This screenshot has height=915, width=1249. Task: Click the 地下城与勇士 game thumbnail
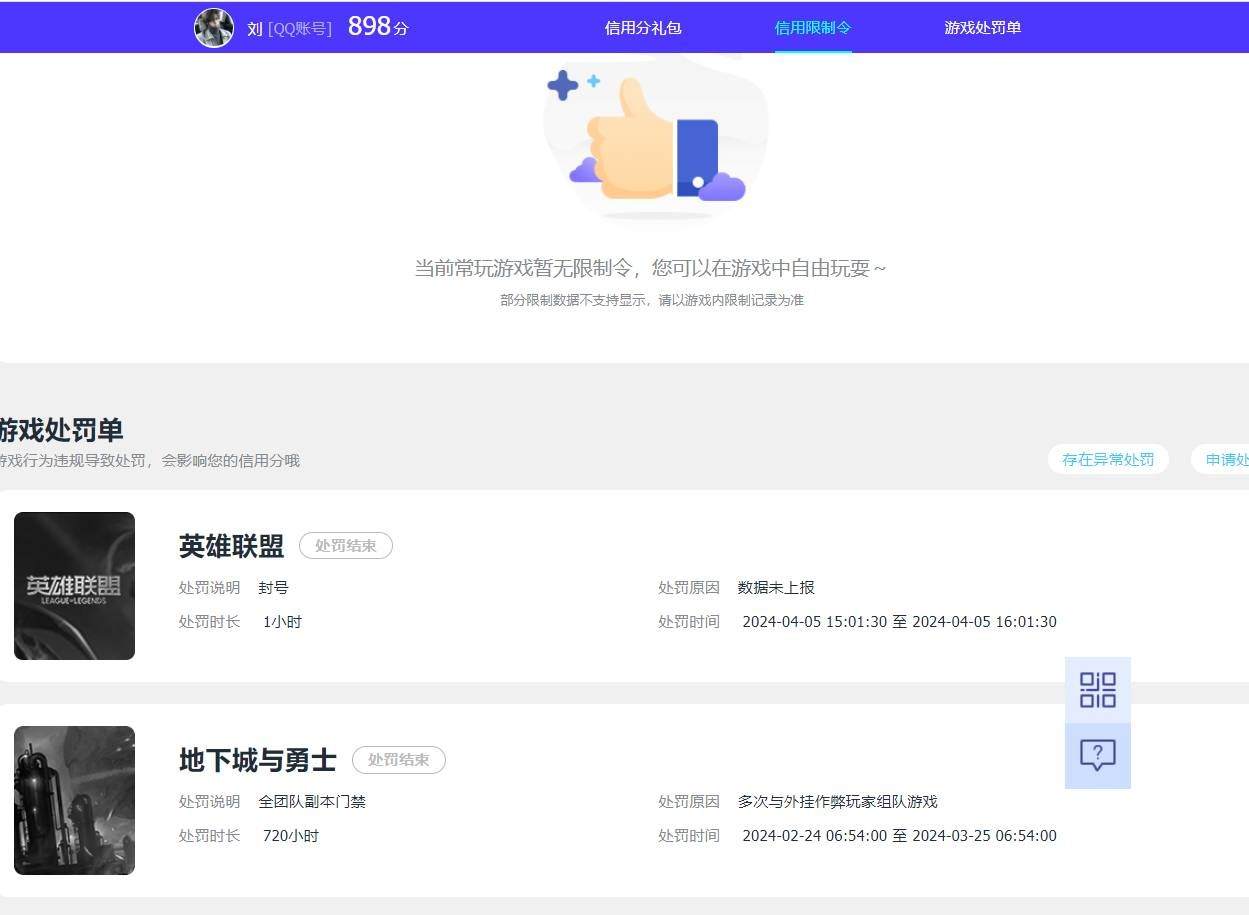pos(74,800)
